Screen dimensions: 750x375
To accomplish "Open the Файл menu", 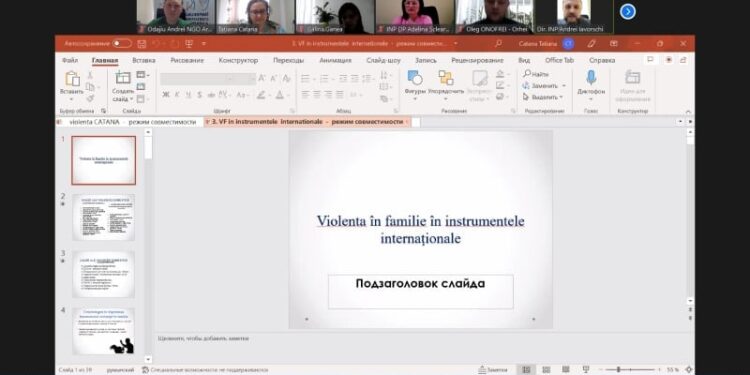I will 70,60.
